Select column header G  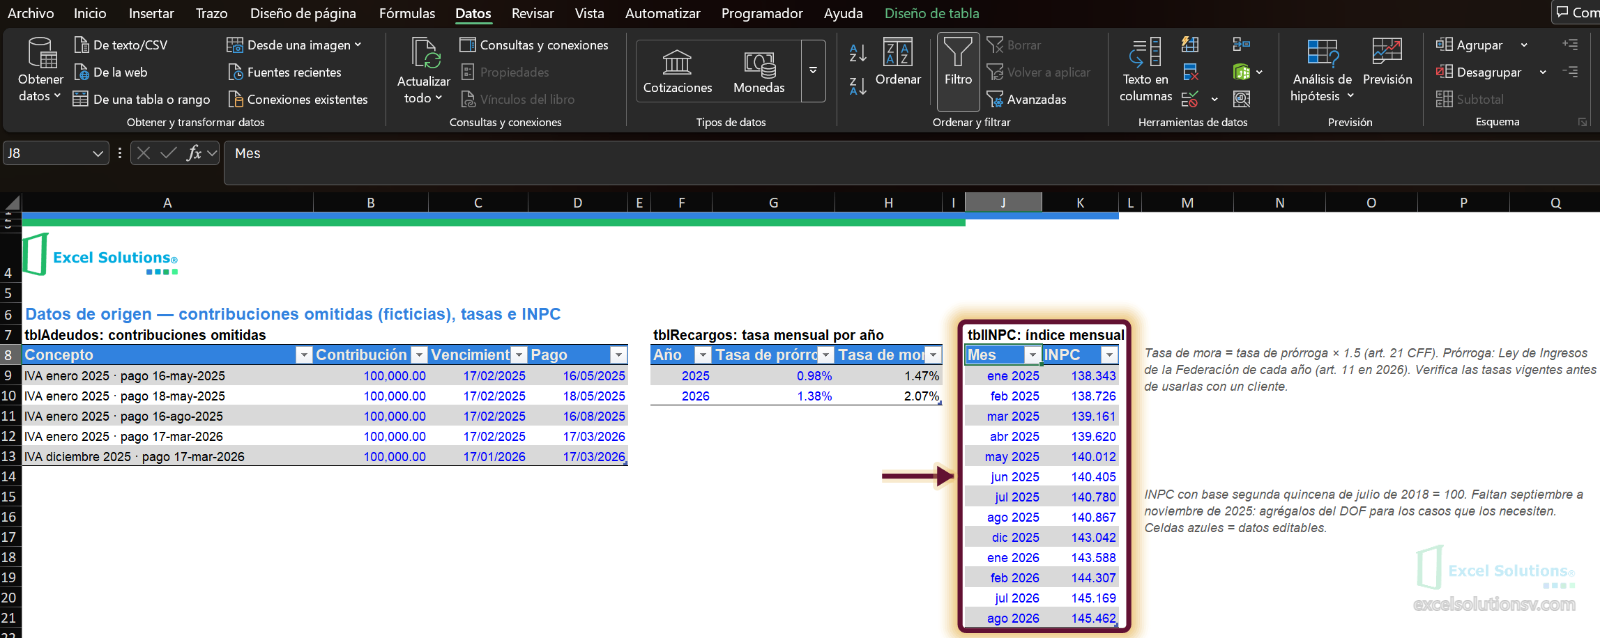tap(774, 203)
